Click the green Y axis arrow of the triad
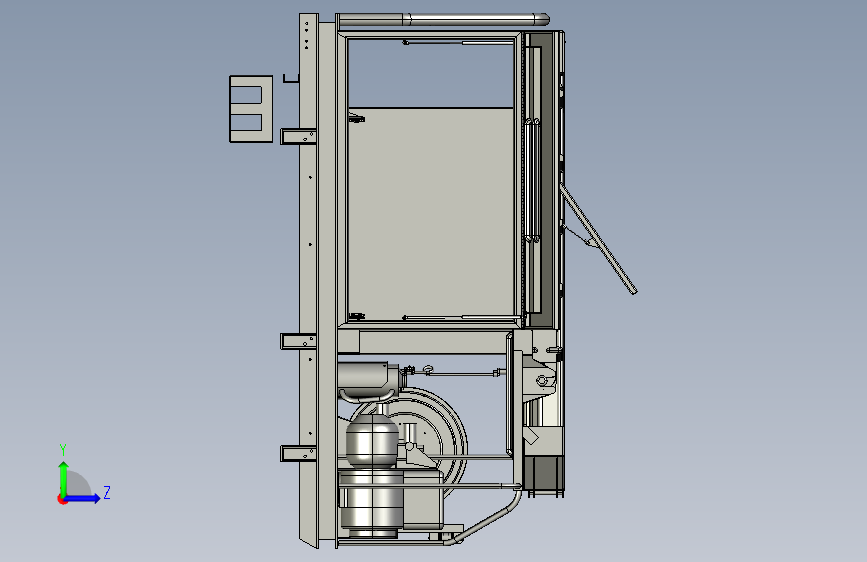This screenshot has height=562, width=867. coord(64,478)
